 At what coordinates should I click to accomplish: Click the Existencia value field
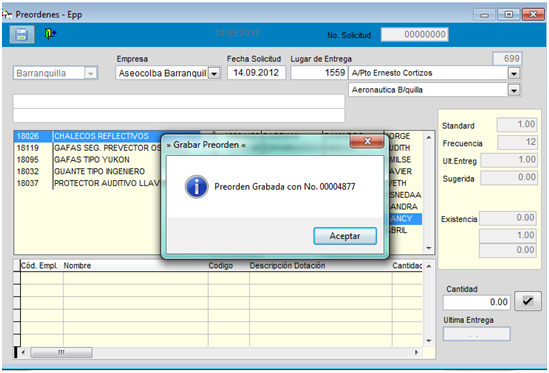[508, 218]
